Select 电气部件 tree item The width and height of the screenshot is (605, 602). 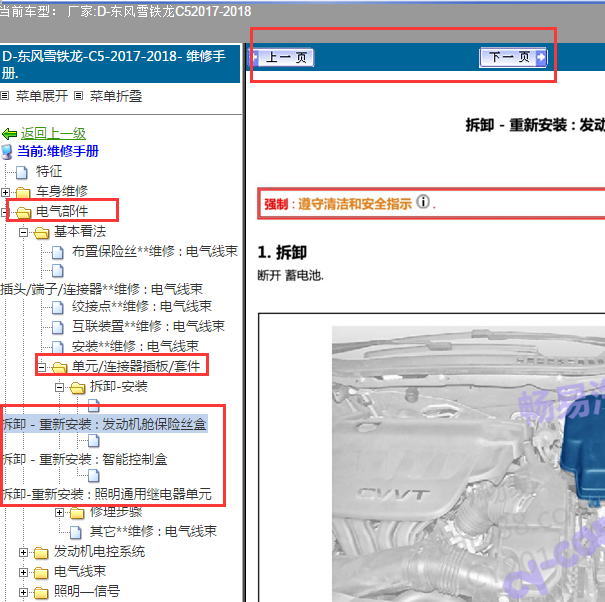[x=62, y=211]
